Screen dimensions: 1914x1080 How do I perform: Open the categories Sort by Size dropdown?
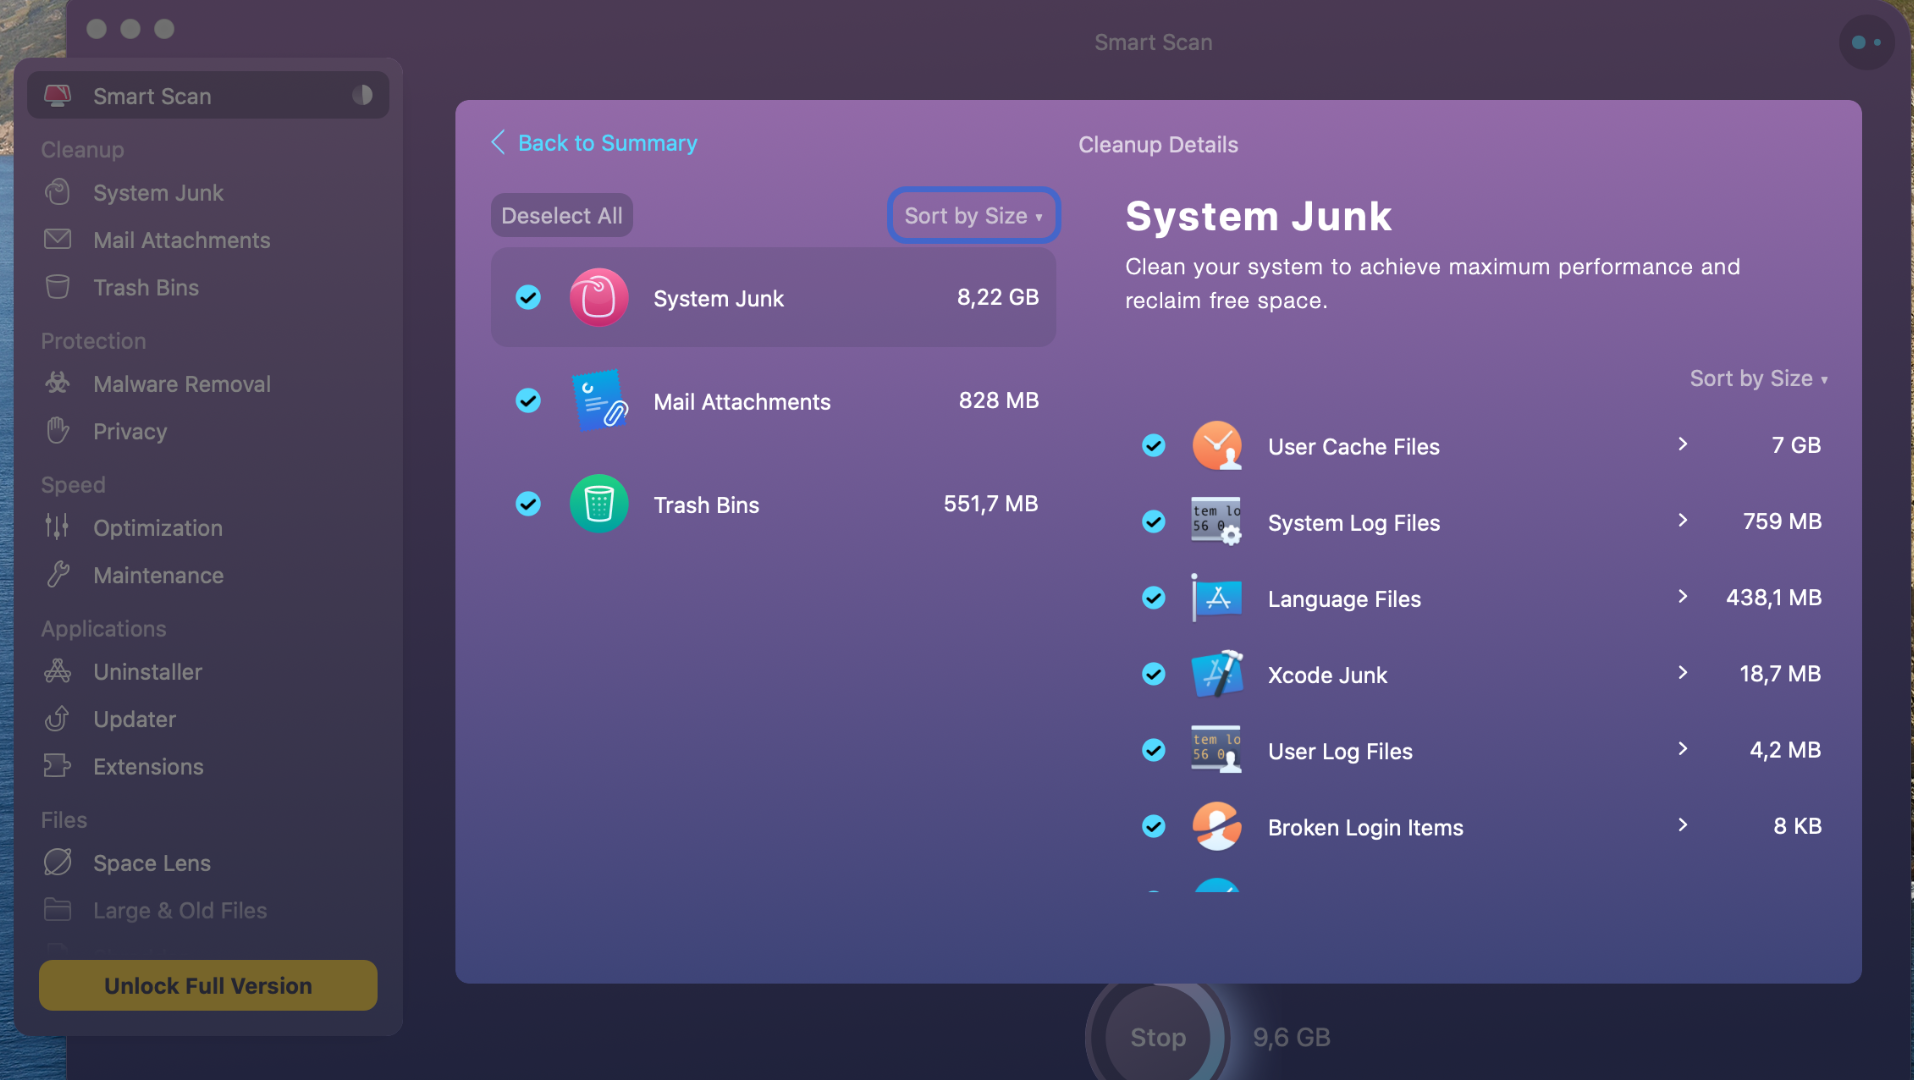[x=973, y=215]
